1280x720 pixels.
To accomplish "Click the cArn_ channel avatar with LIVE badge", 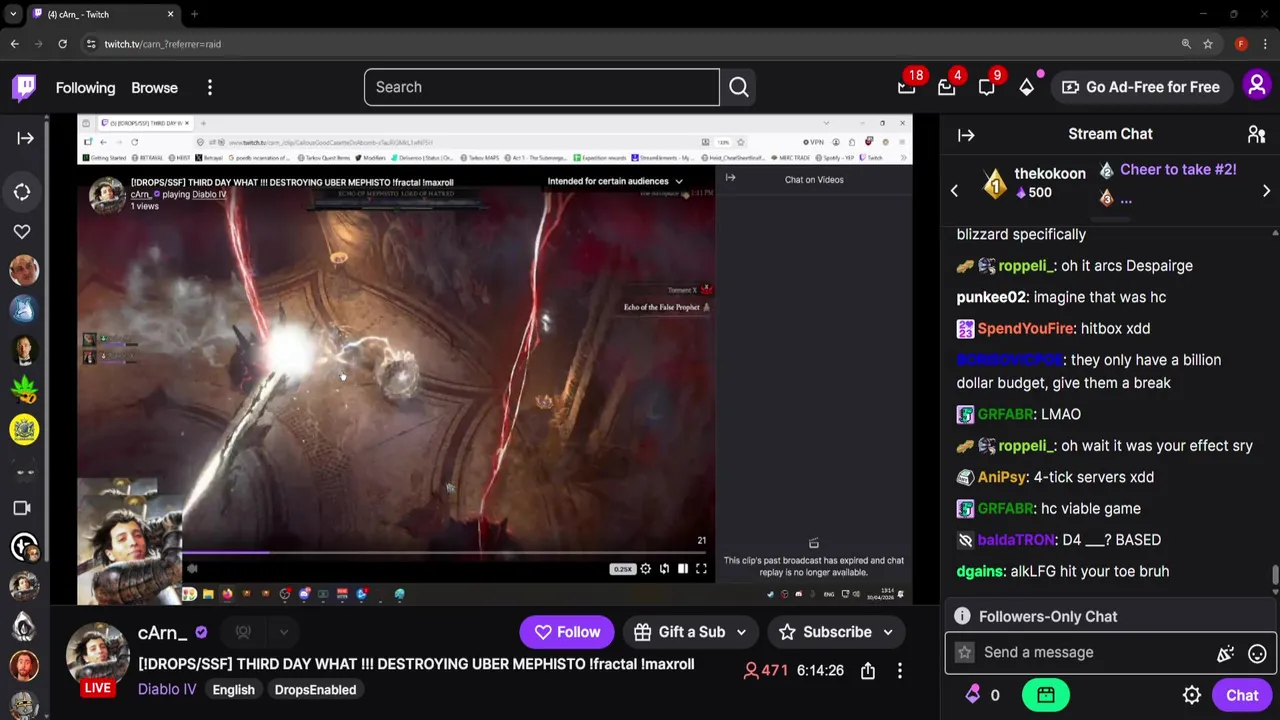I will coord(97,658).
